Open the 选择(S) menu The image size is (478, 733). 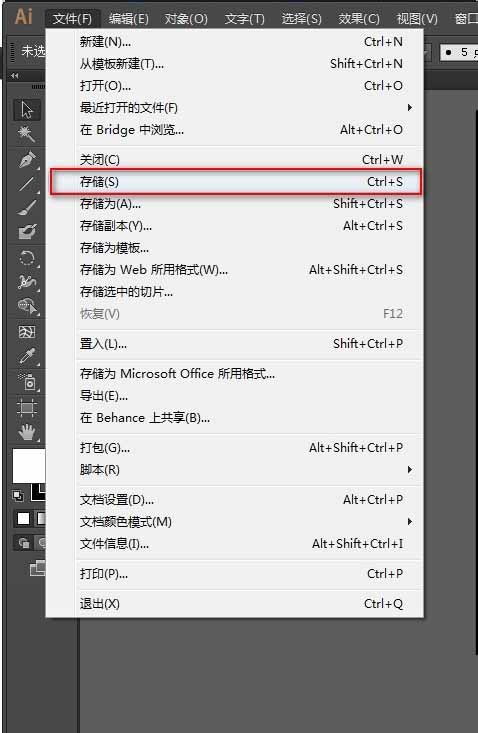pyautogui.click(x=301, y=19)
